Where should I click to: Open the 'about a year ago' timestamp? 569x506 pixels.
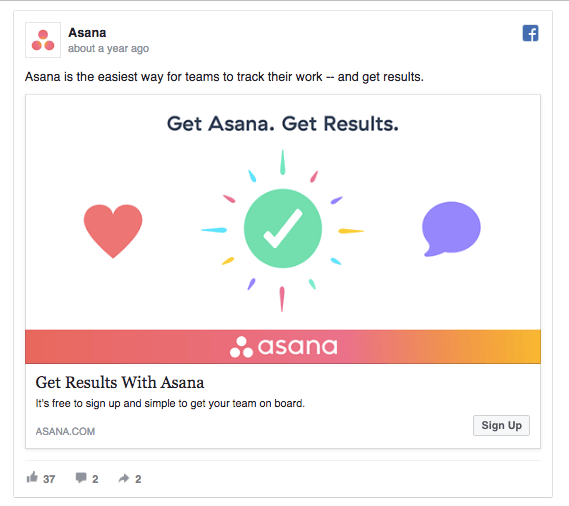pyautogui.click(x=108, y=48)
